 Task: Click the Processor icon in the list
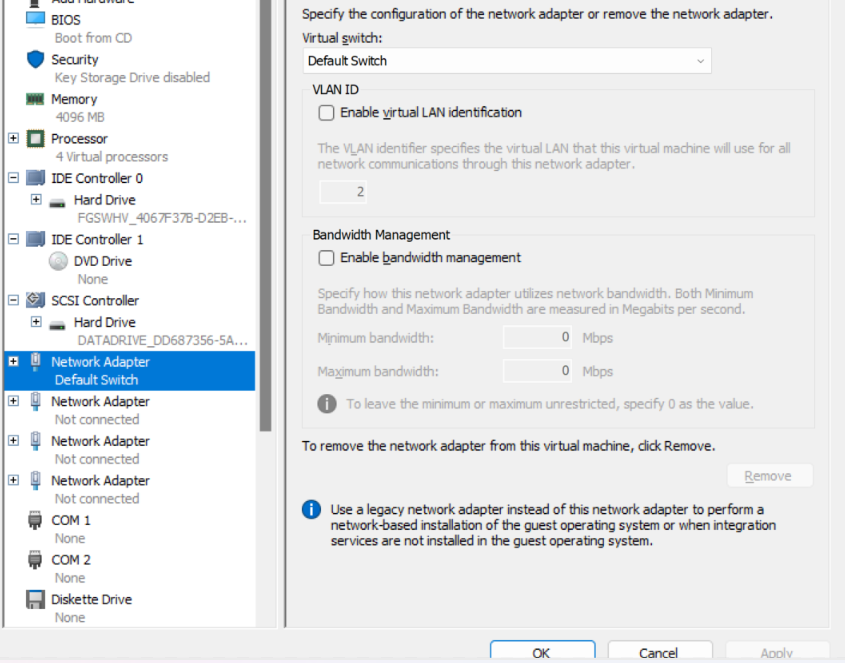(33, 139)
